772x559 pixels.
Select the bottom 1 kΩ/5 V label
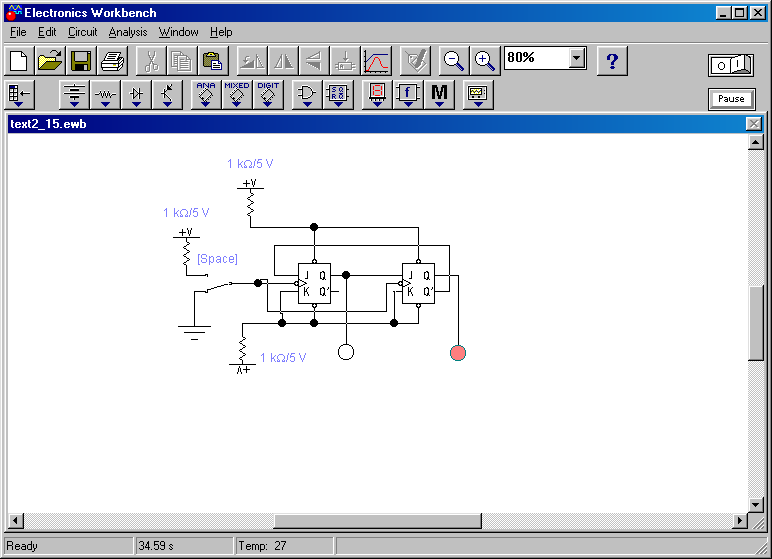click(283, 358)
